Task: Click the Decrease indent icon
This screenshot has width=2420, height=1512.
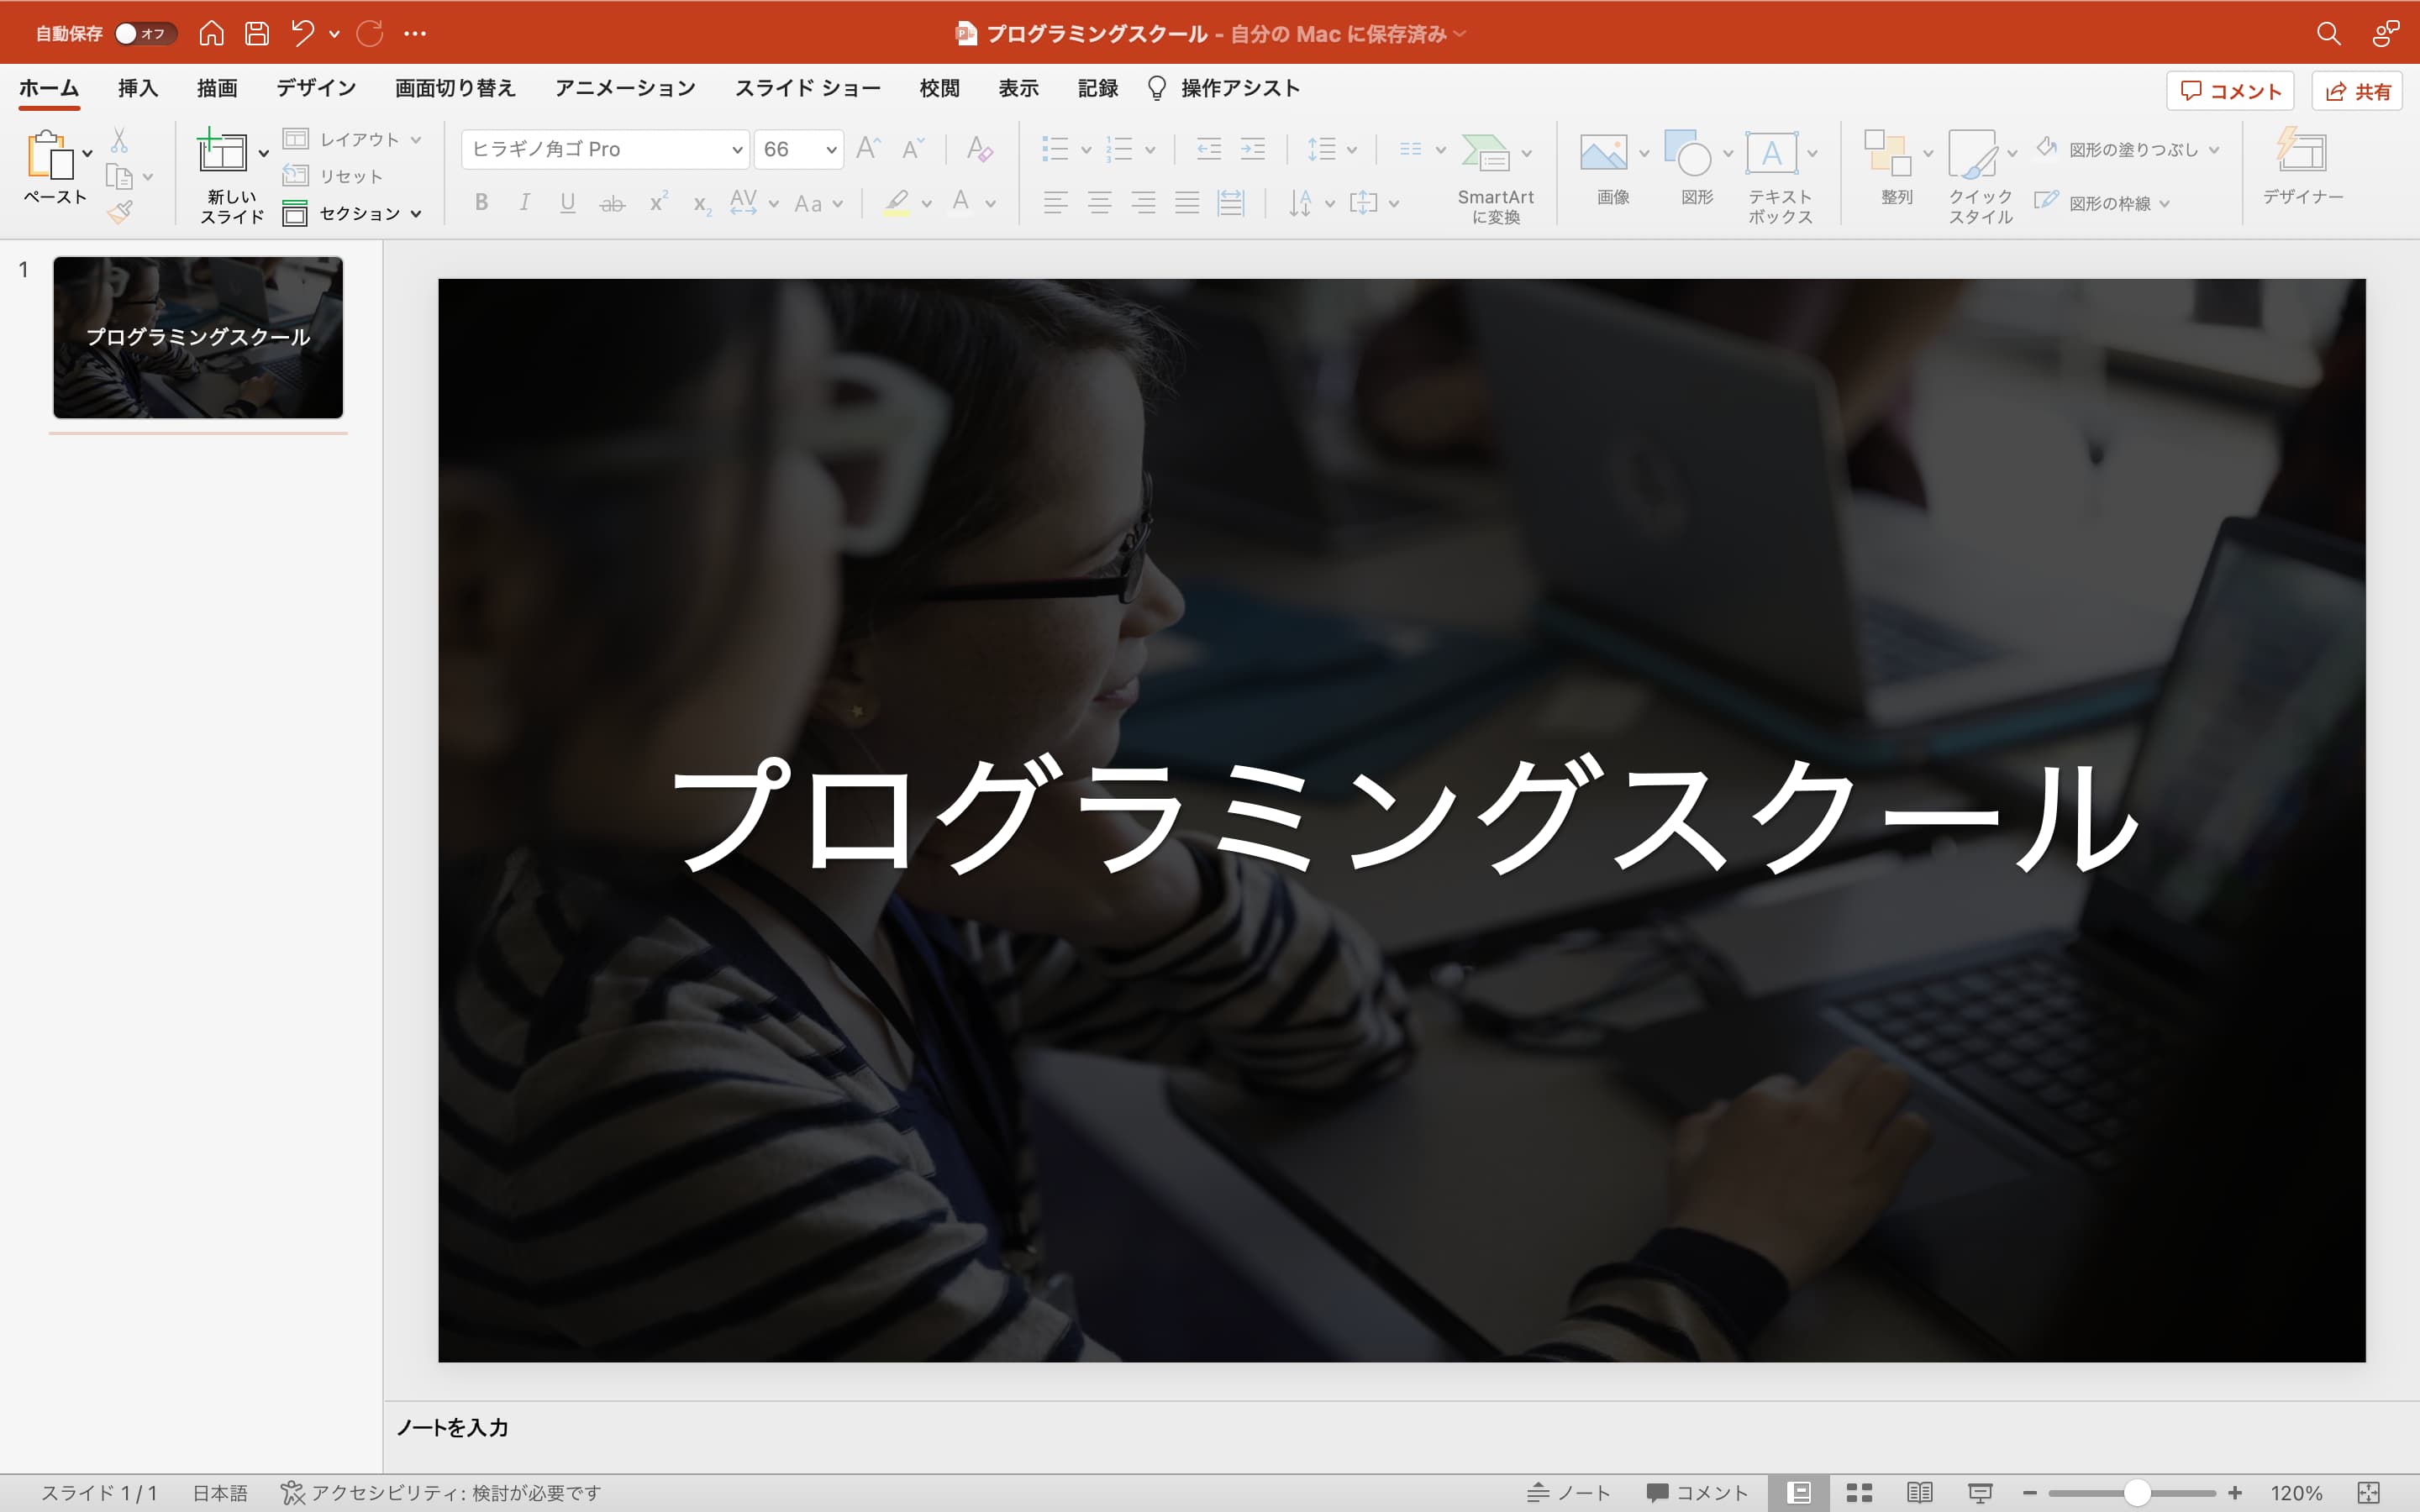Action: 1208,149
